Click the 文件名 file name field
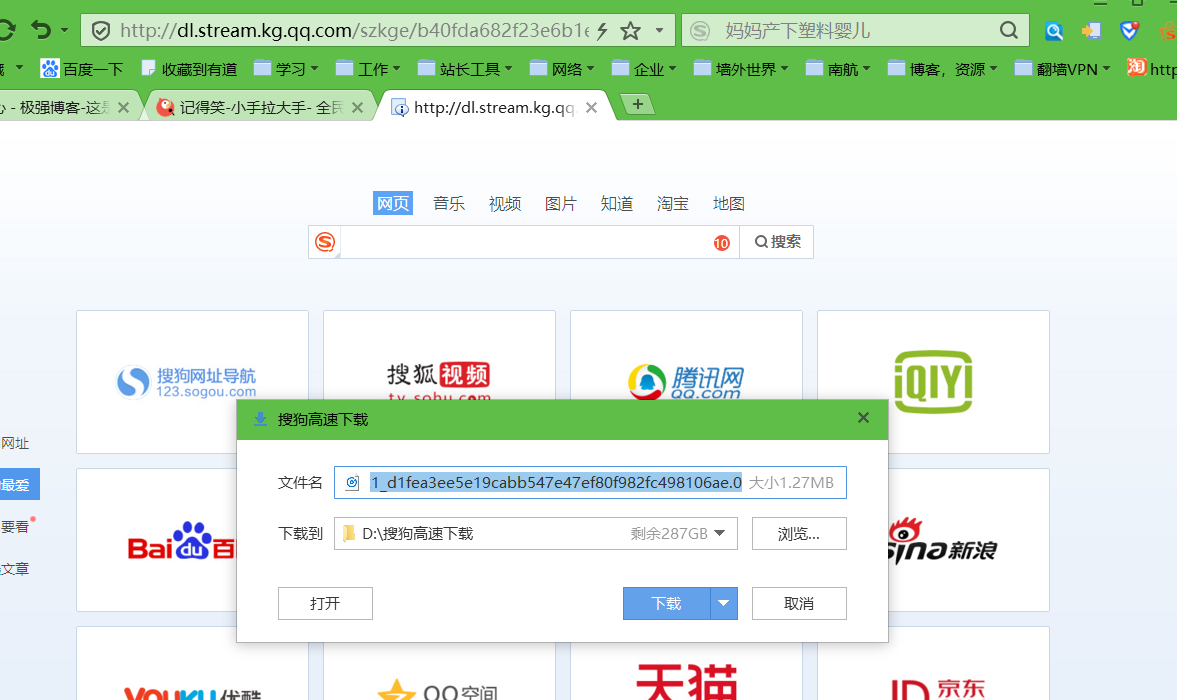The height and width of the screenshot is (700, 1177). pyautogui.click(x=590, y=482)
